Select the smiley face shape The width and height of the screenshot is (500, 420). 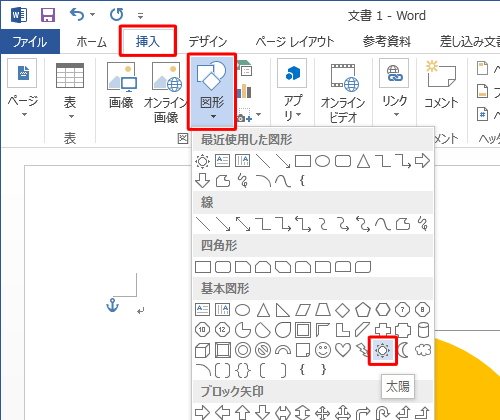pyautogui.click(x=323, y=350)
